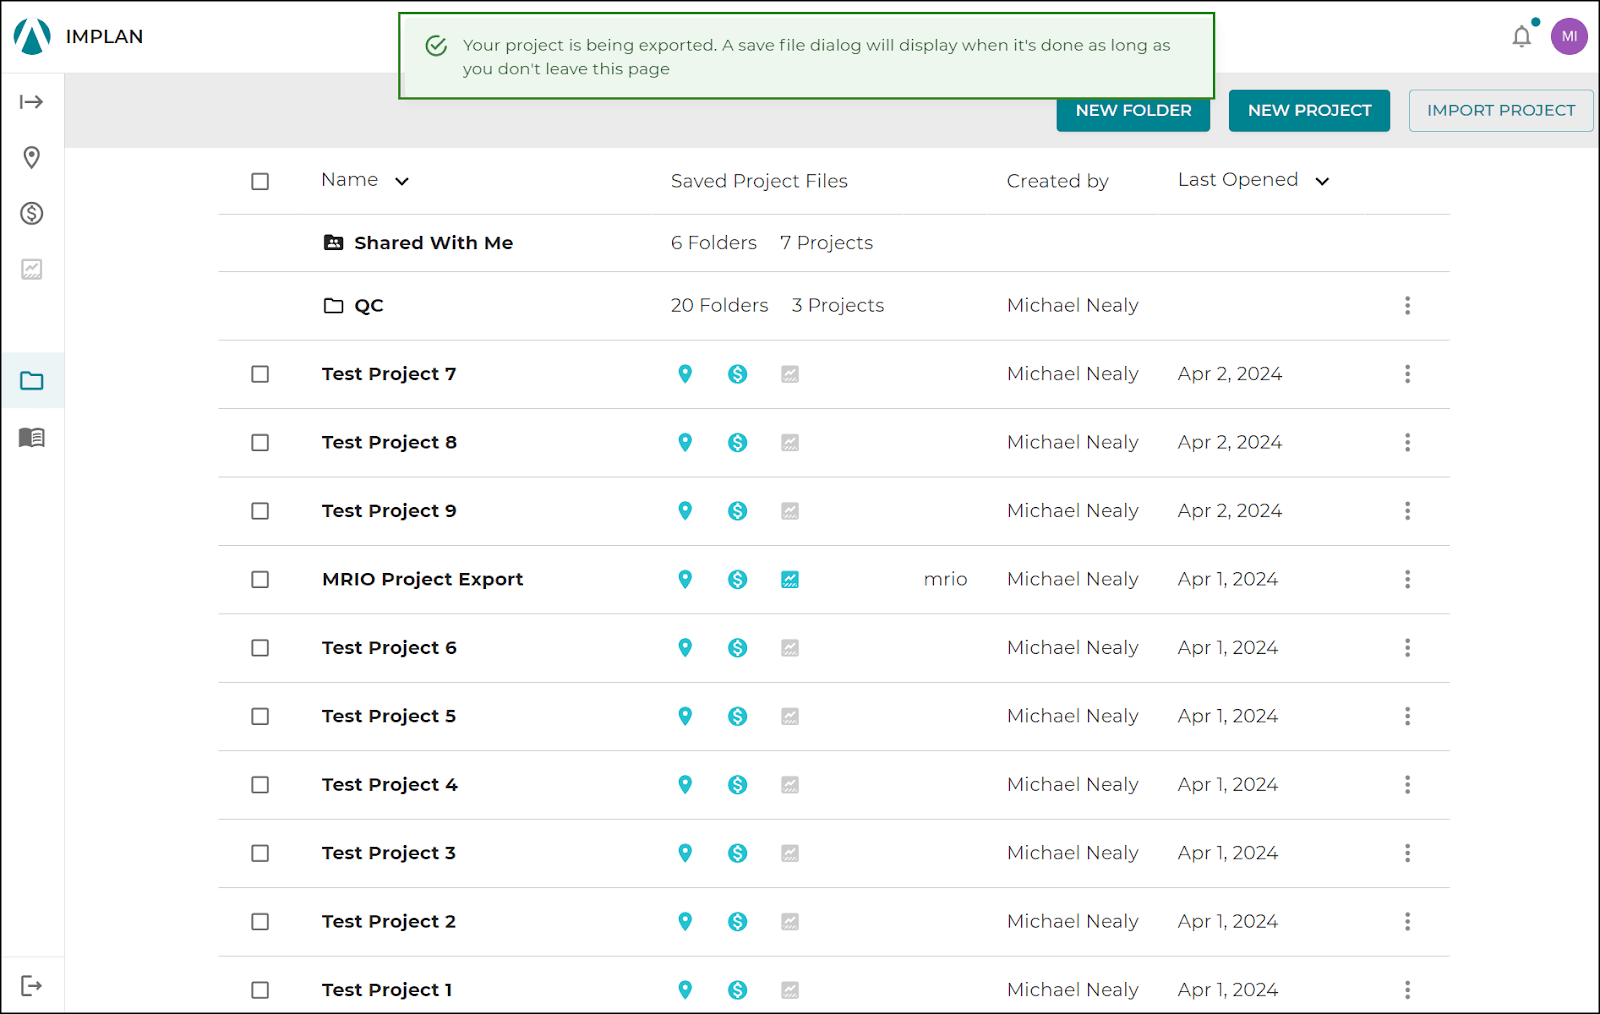Click the IMPORT PROJECT button
This screenshot has height=1014, width=1600.
coord(1501,110)
